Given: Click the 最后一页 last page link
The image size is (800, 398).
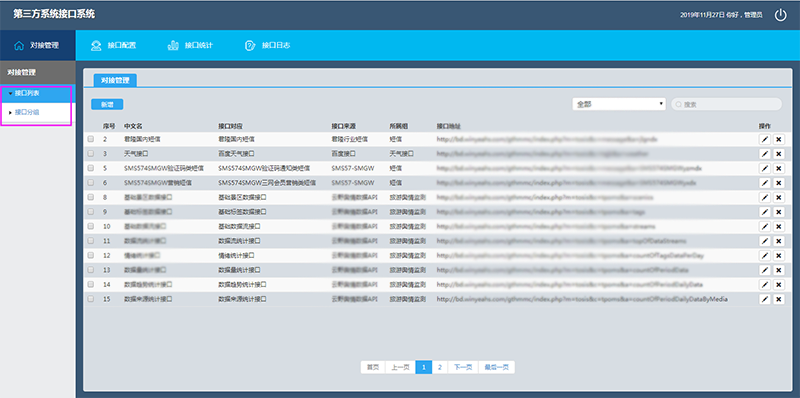Looking at the screenshot, I should pyautogui.click(x=496, y=367).
